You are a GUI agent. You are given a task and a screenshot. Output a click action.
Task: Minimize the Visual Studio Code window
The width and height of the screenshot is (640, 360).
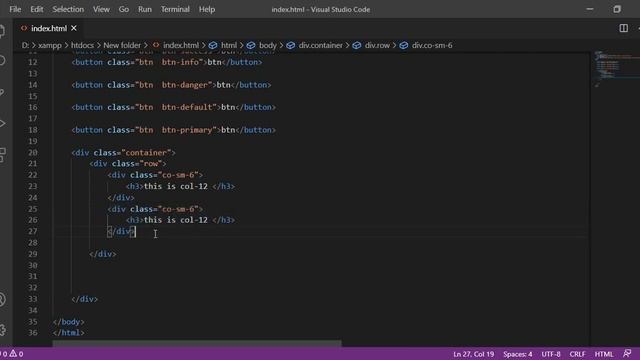coord(589,9)
